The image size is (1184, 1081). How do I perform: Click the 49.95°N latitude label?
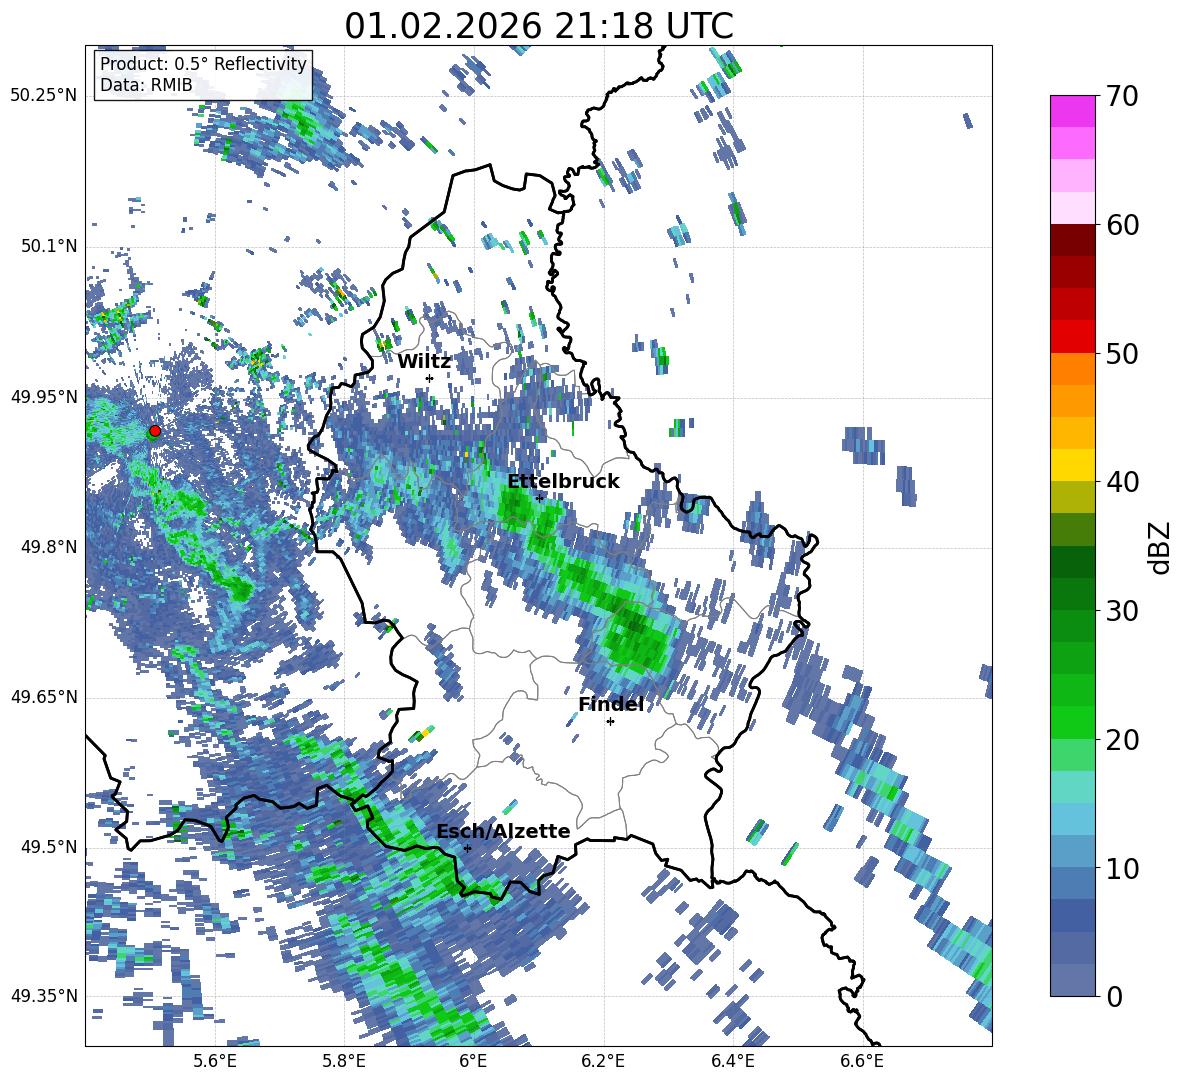click(x=44, y=397)
